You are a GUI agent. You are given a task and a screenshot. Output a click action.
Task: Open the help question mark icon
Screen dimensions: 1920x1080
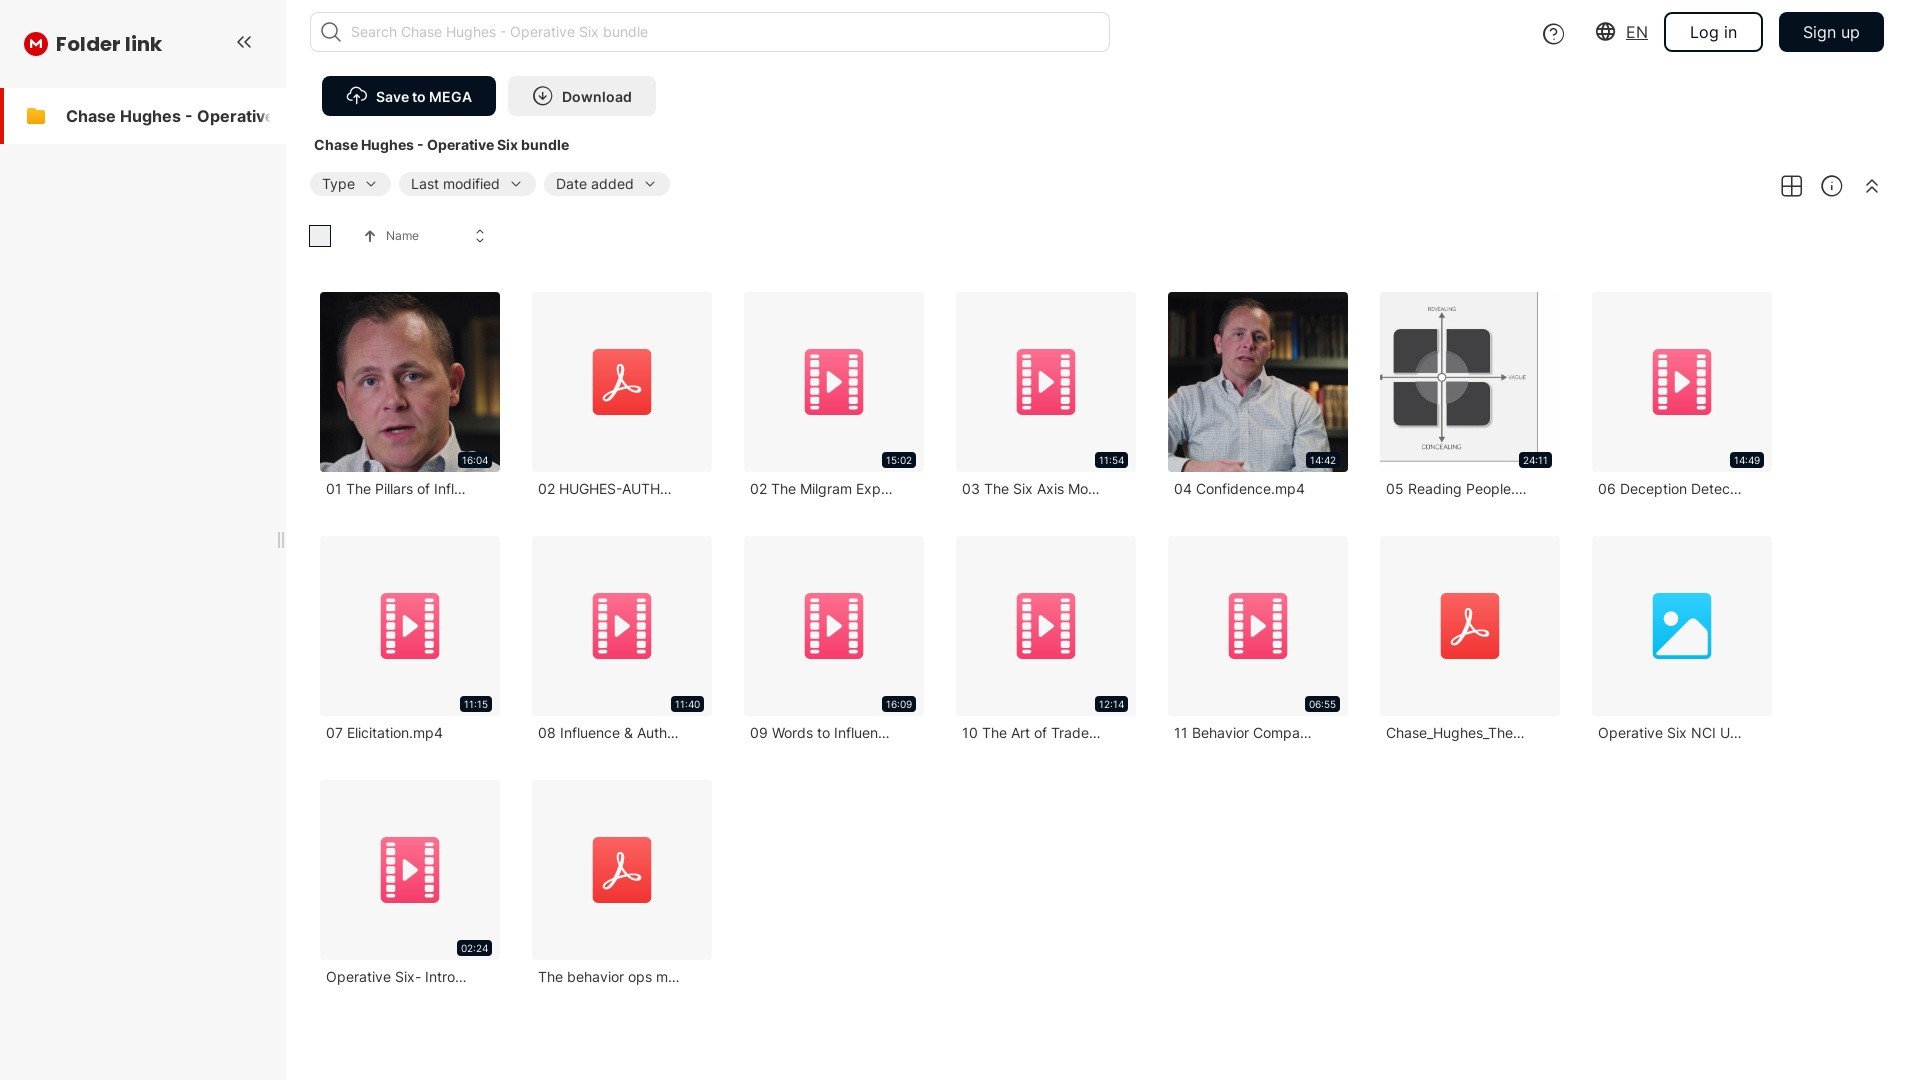(x=1553, y=34)
